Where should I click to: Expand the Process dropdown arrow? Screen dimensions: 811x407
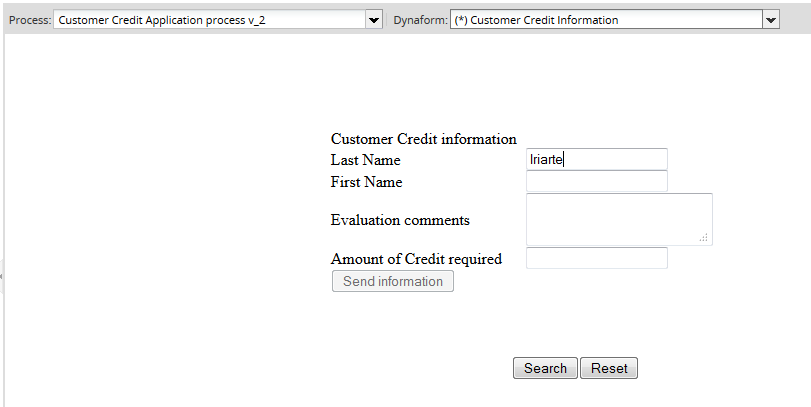pos(374,20)
